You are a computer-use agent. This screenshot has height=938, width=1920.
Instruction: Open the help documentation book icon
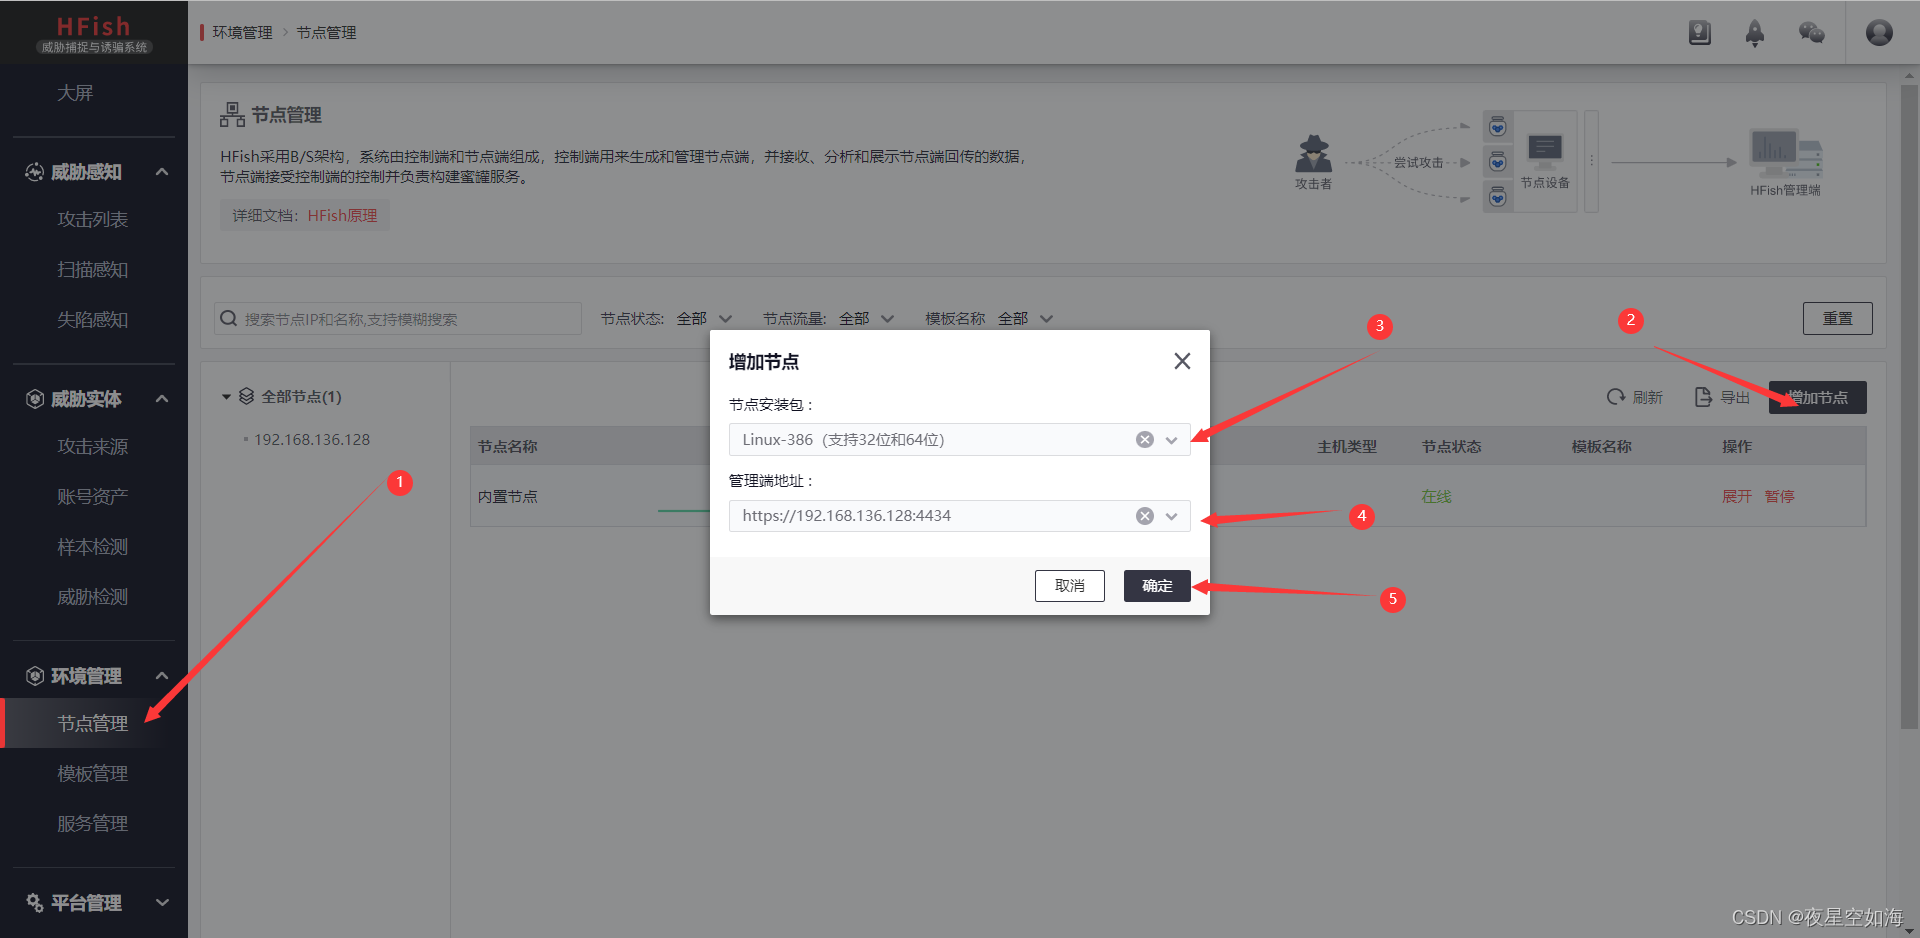pos(1700,33)
